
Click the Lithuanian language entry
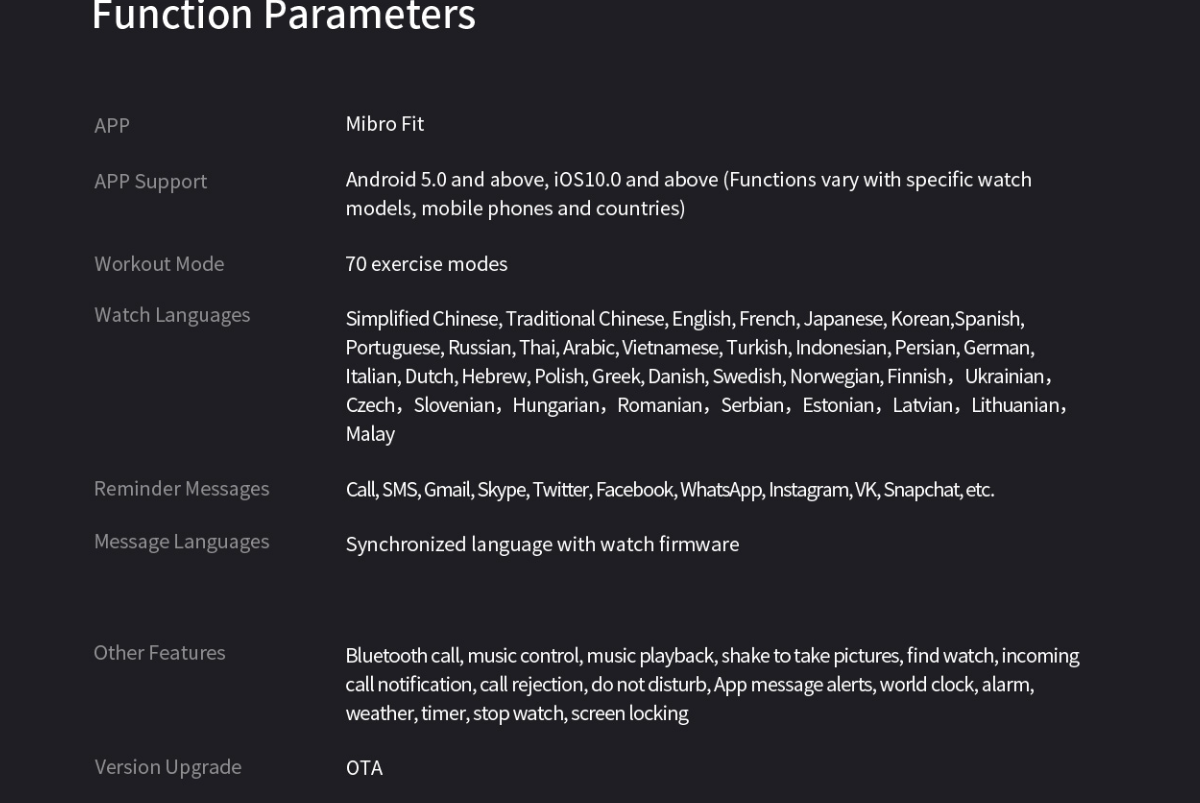pyautogui.click(x=1015, y=405)
